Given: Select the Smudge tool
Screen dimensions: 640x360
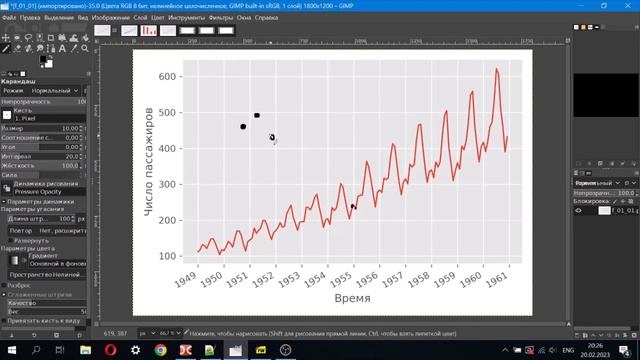Looking at the screenshot, I should 40,49.
